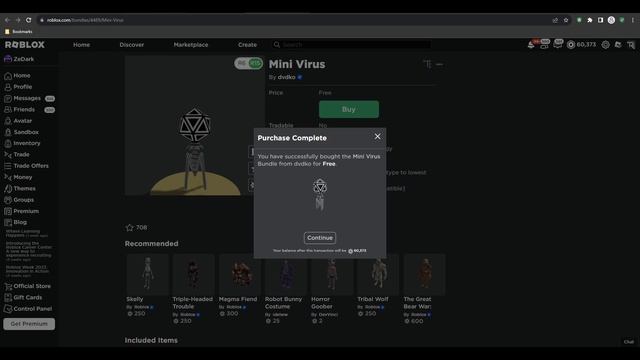
Task: Open the Robot Bunny Costume item
Action: (x=286, y=289)
